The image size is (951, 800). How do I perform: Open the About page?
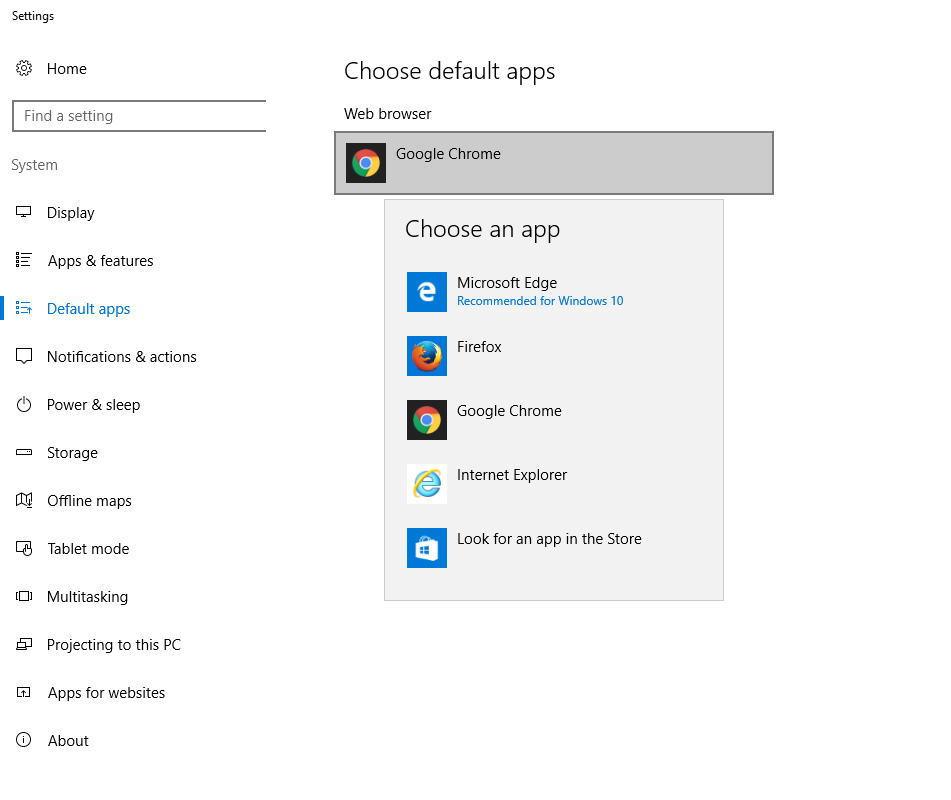point(68,741)
